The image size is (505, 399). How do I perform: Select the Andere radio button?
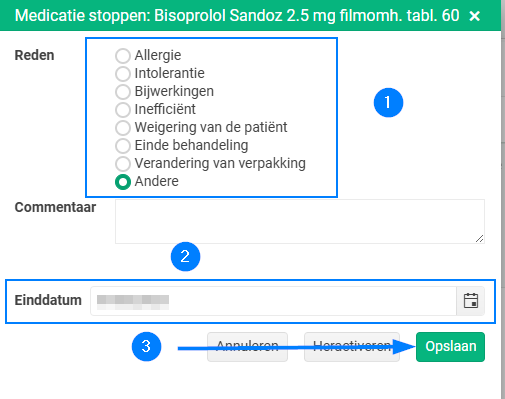pyautogui.click(x=123, y=182)
